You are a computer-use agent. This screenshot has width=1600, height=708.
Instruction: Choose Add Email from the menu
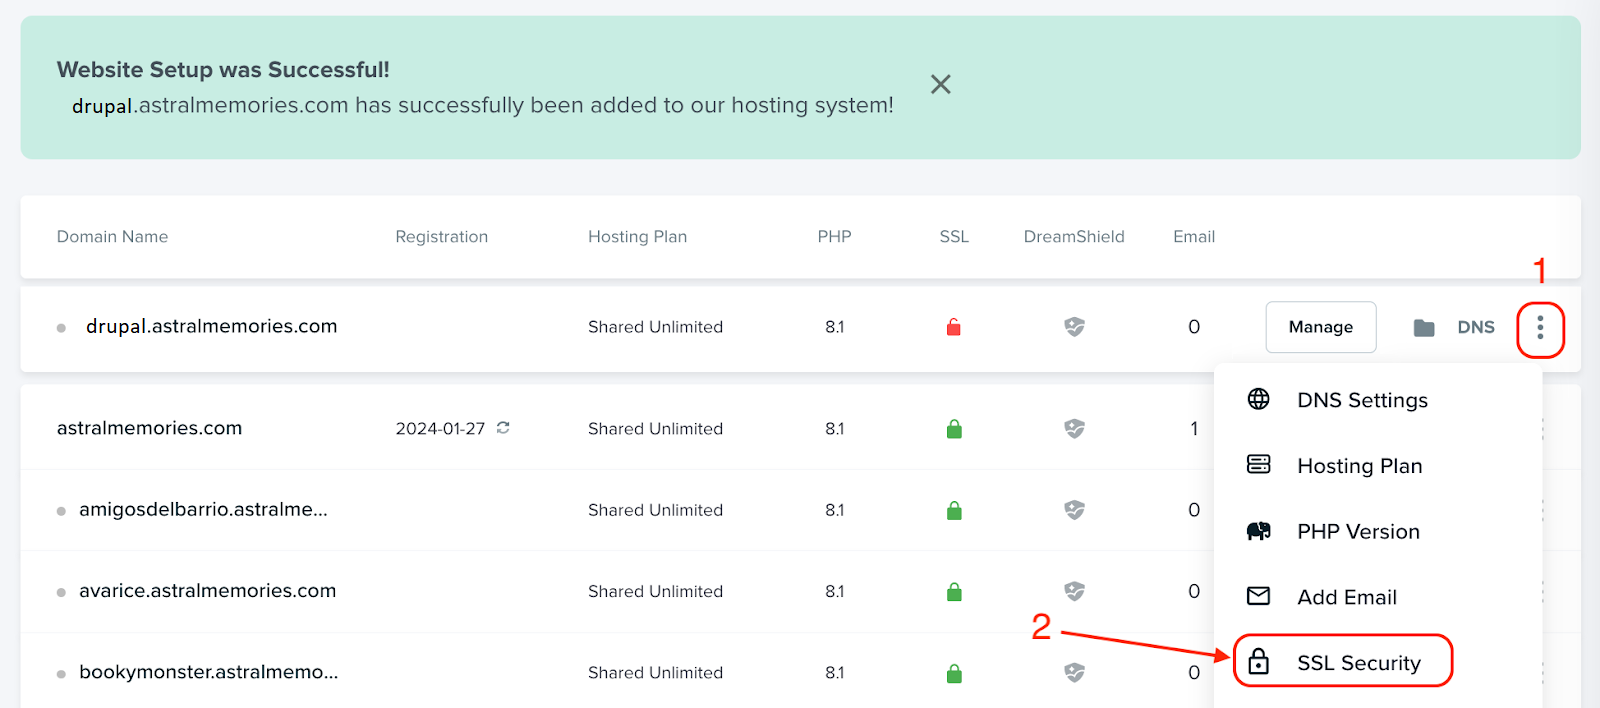click(x=1346, y=597)
